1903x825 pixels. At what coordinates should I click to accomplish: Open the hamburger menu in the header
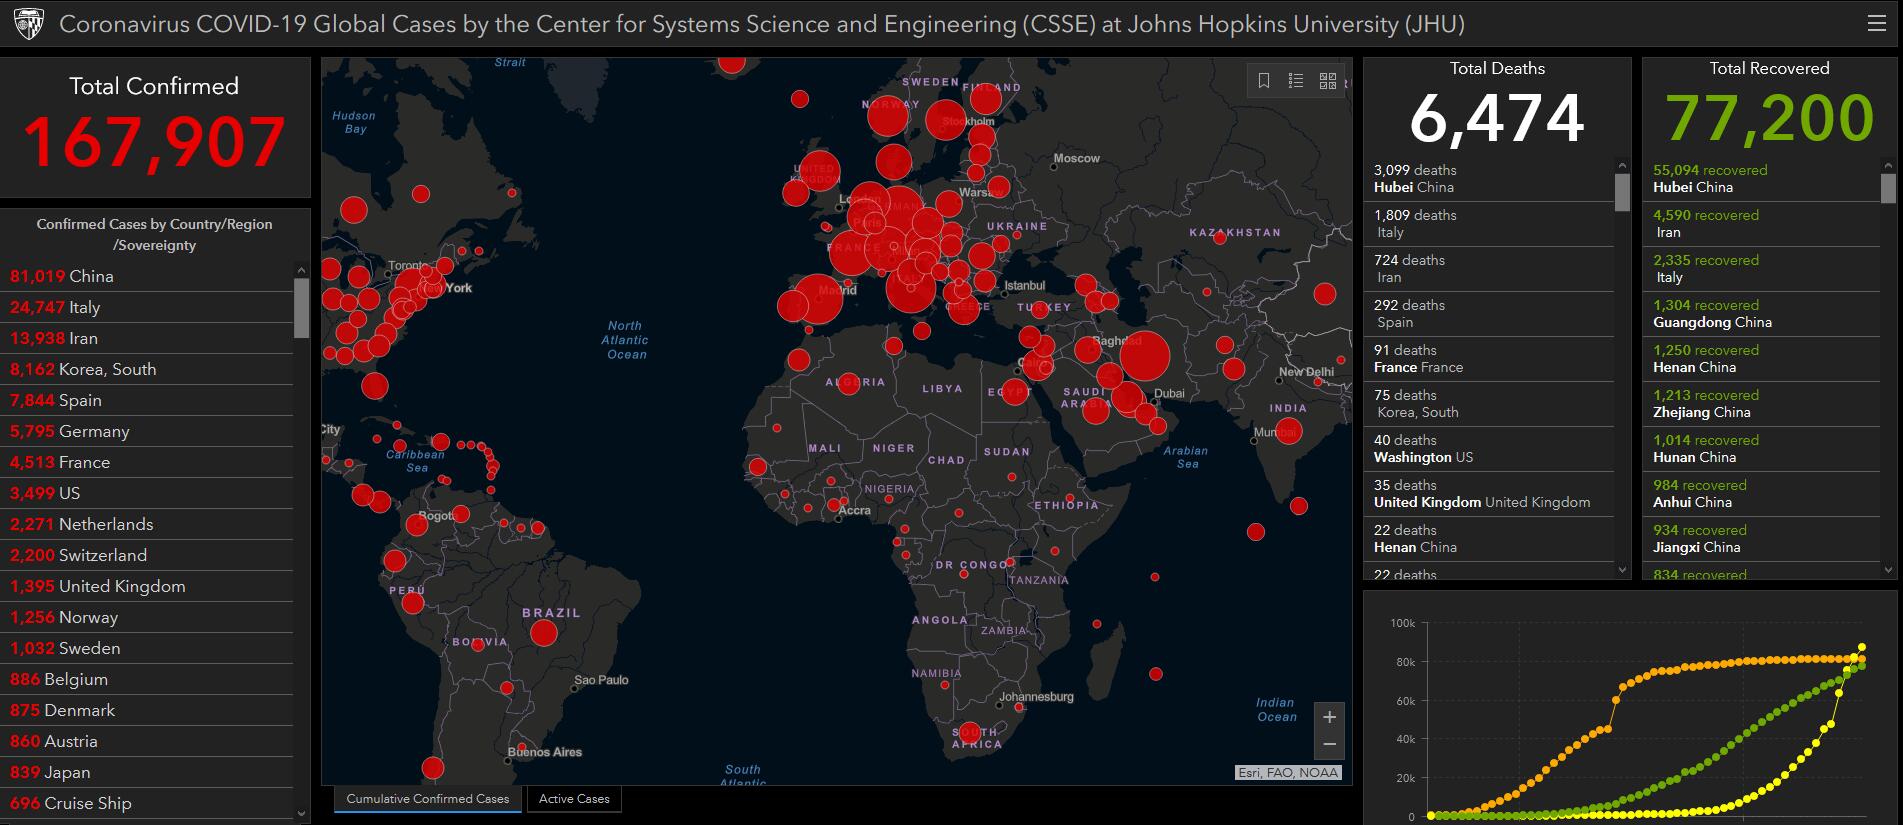pyautogui.click(x=1877, y=24)
